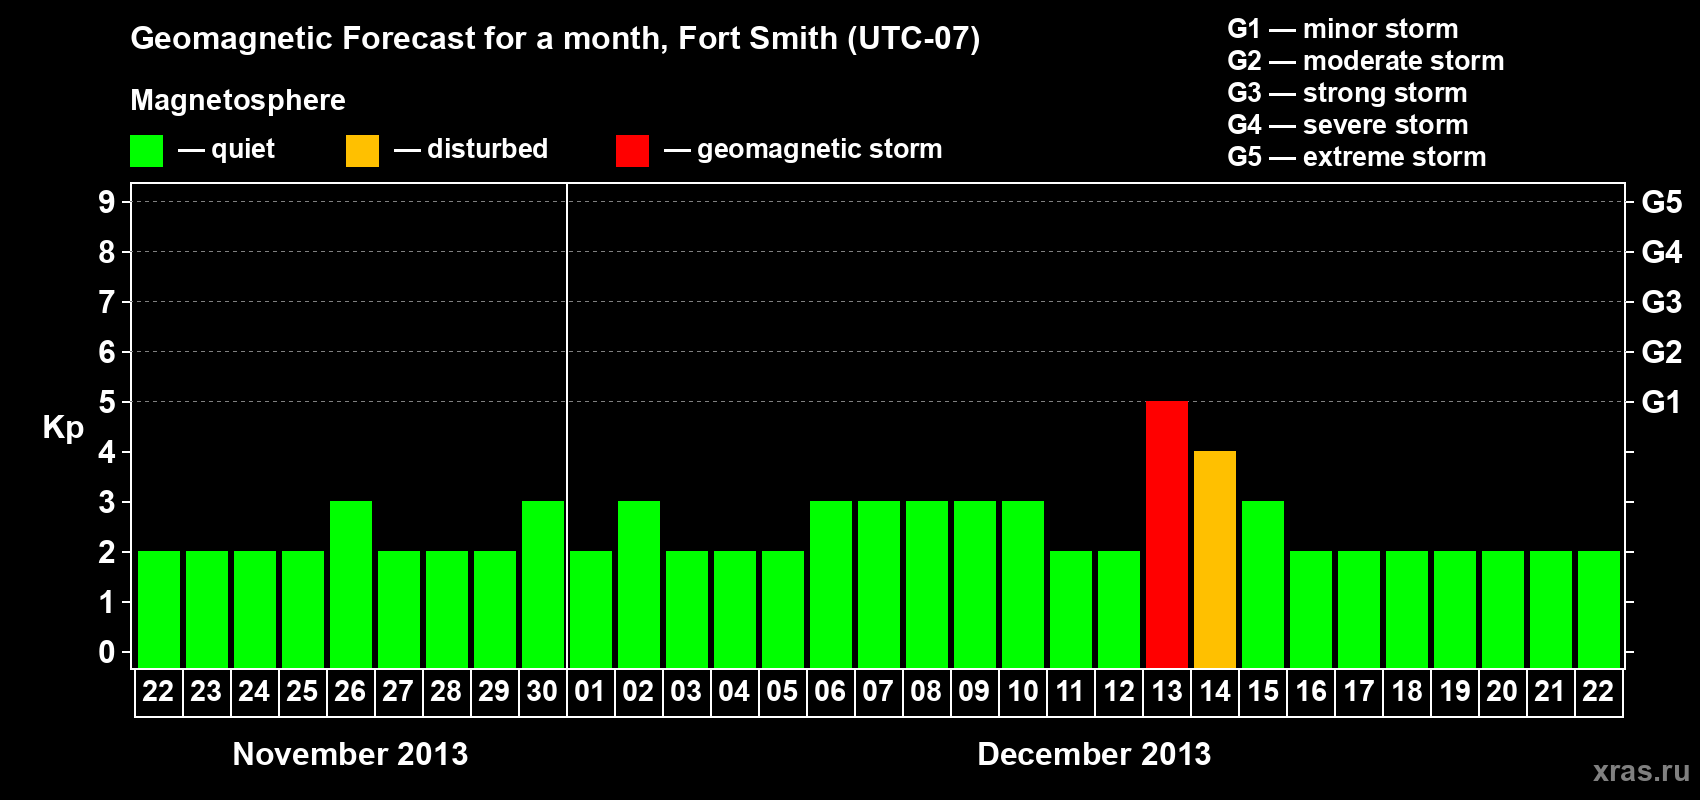Image resolution: width=1700 pixels, height=800 pixels.
Task: Click date label 14 on the axis
Action: pyautogui.click(x=1215, y=692)
